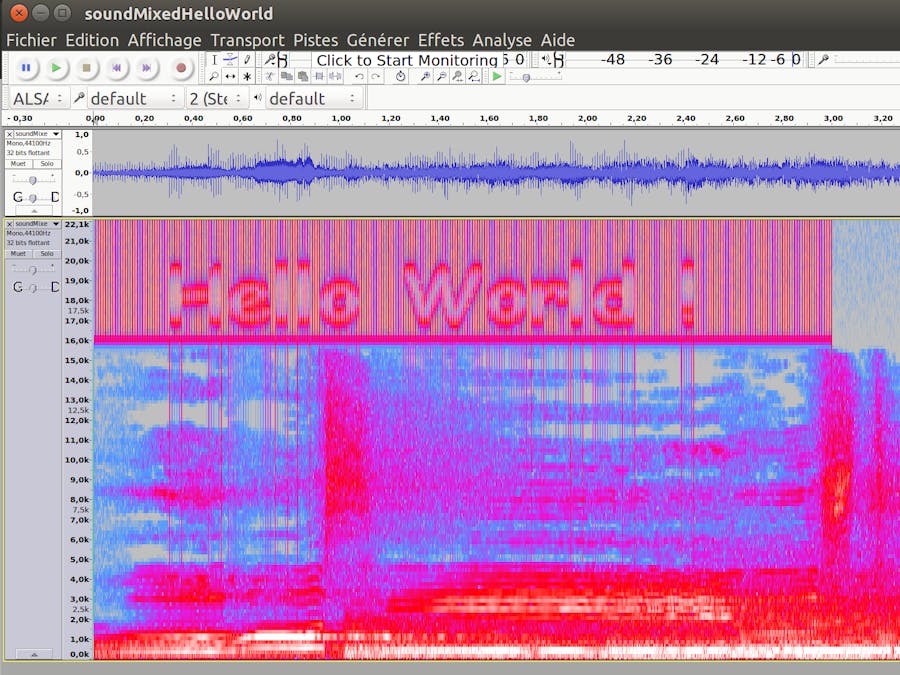Choose the Time Shift tool
This screenshot has width=900, height=675.
pyautogui.click(x=230, y=76)
